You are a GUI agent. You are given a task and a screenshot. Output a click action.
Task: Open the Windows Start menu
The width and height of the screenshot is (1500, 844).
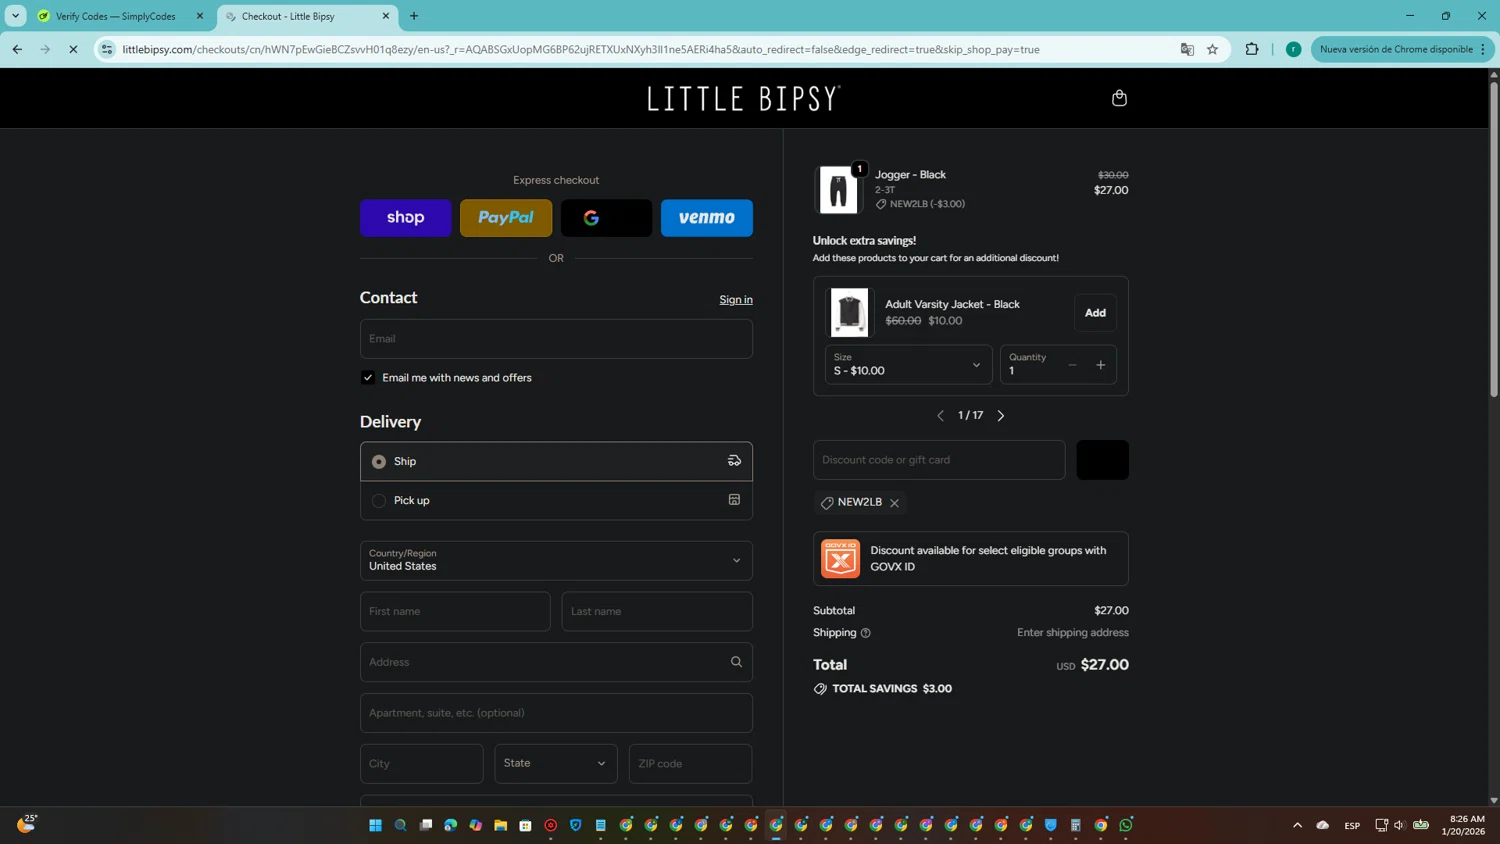coord(375,825)
